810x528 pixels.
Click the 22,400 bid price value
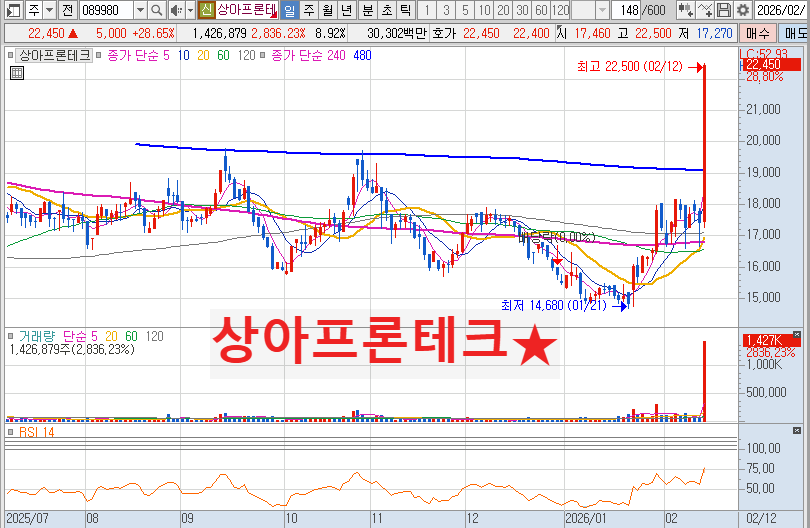531,33
